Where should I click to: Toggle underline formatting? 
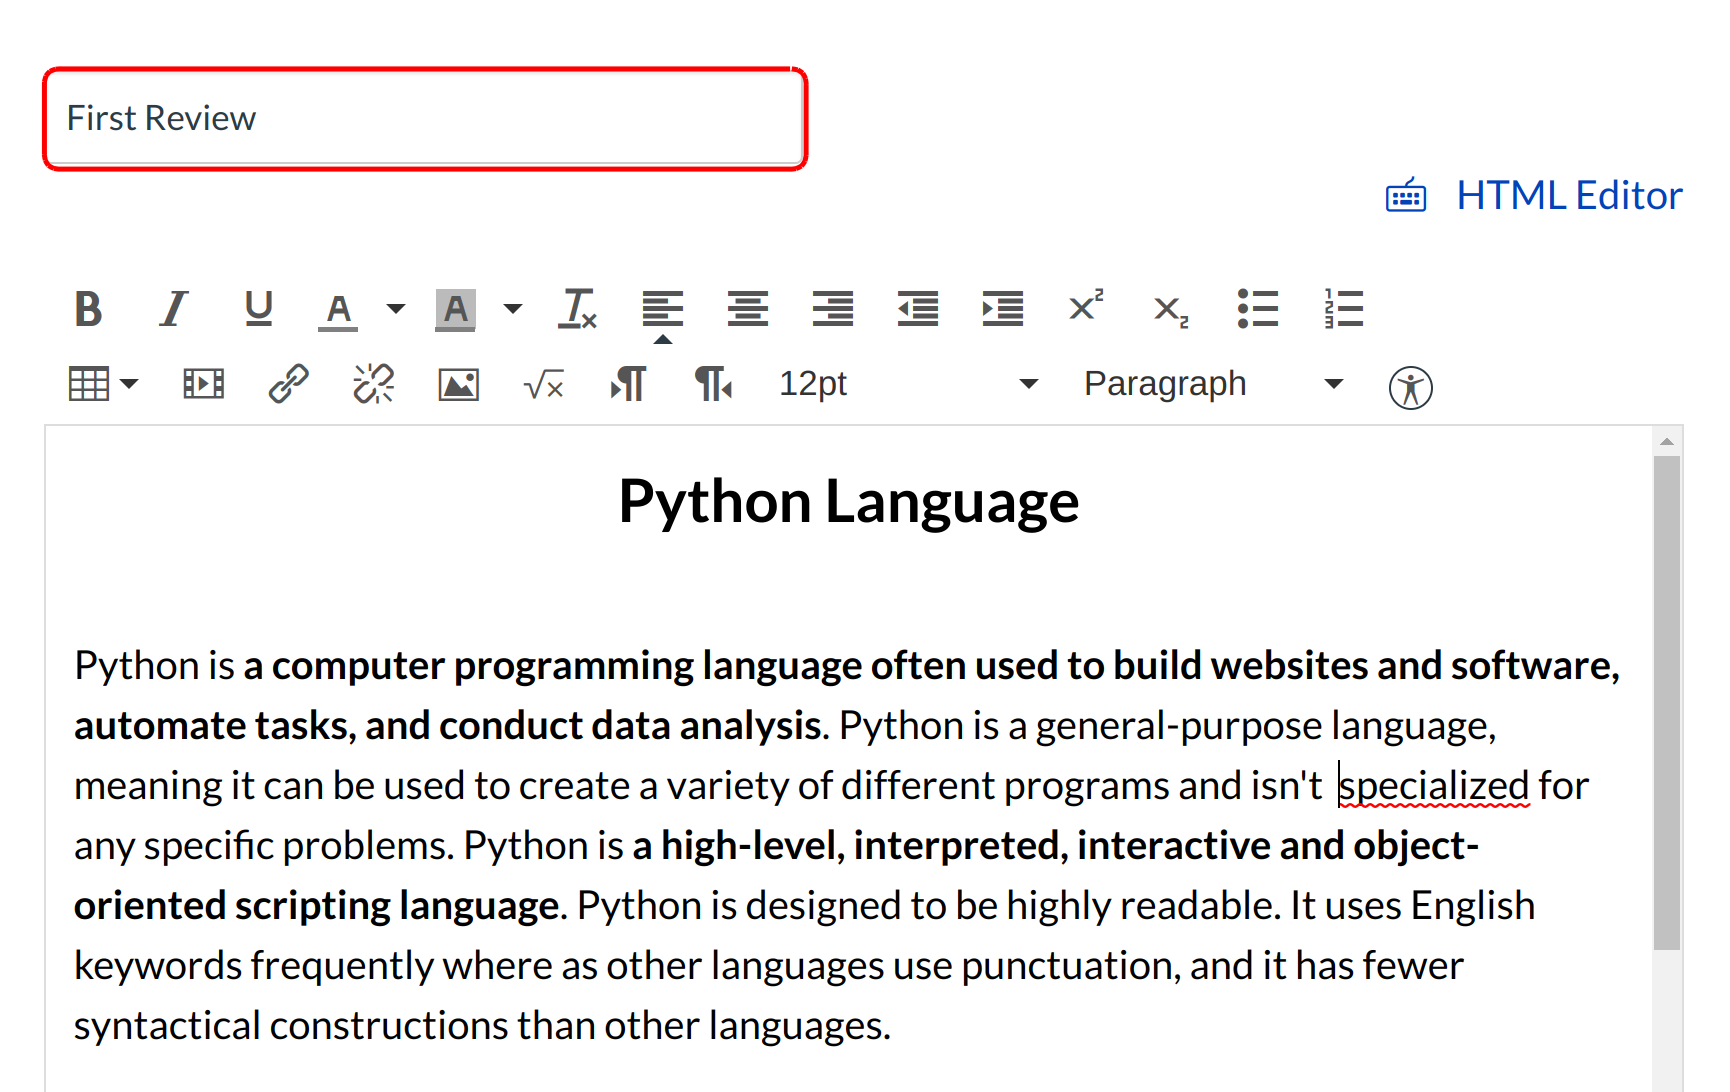click(x=258, y=309)
